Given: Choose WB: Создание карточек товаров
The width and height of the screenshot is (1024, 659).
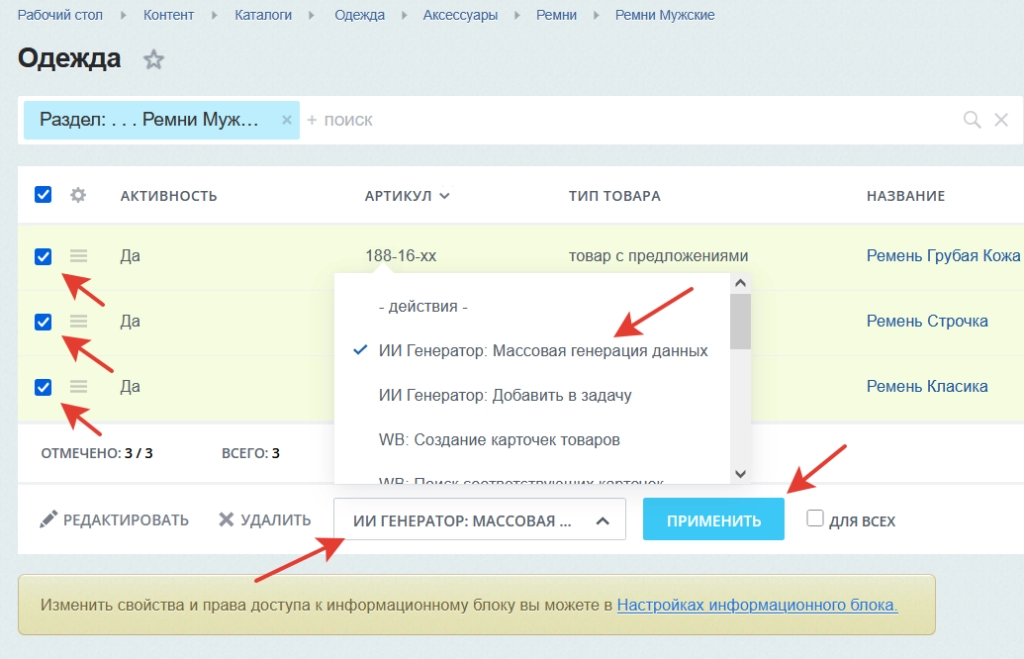Looking at the screenshot, I should (499, 439).
